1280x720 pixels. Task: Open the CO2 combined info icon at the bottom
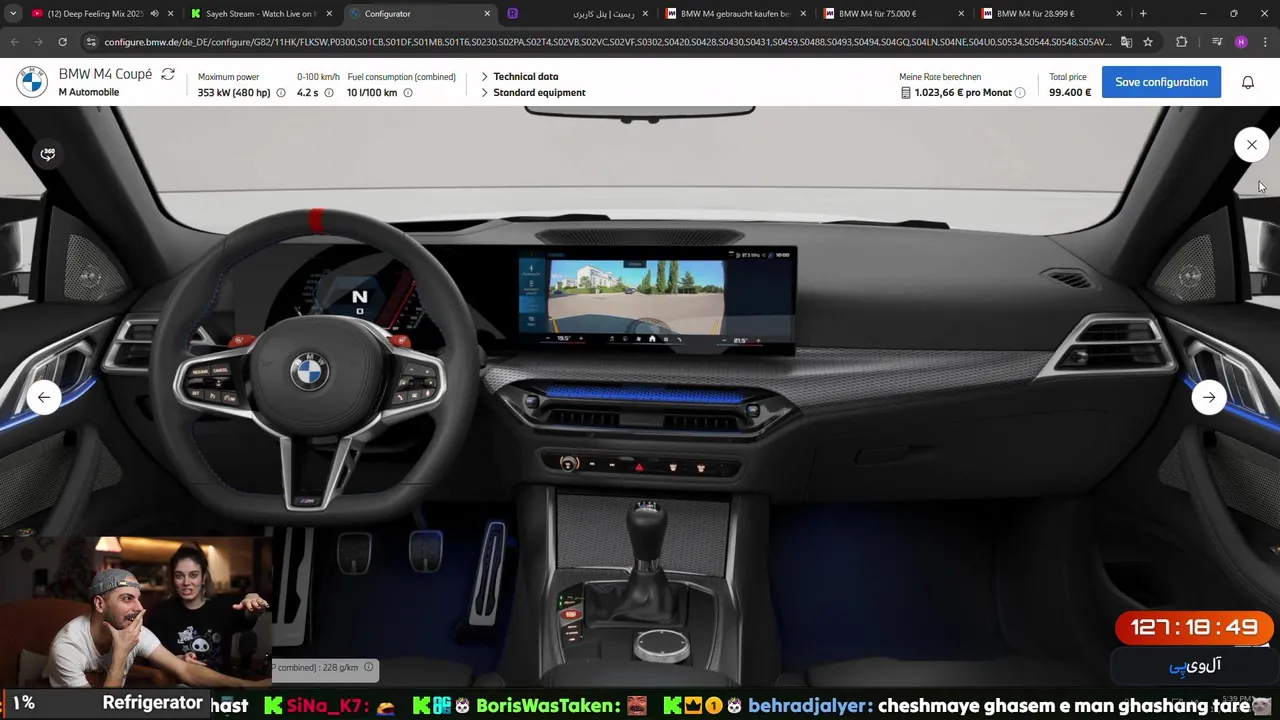[x=368, y=667]
